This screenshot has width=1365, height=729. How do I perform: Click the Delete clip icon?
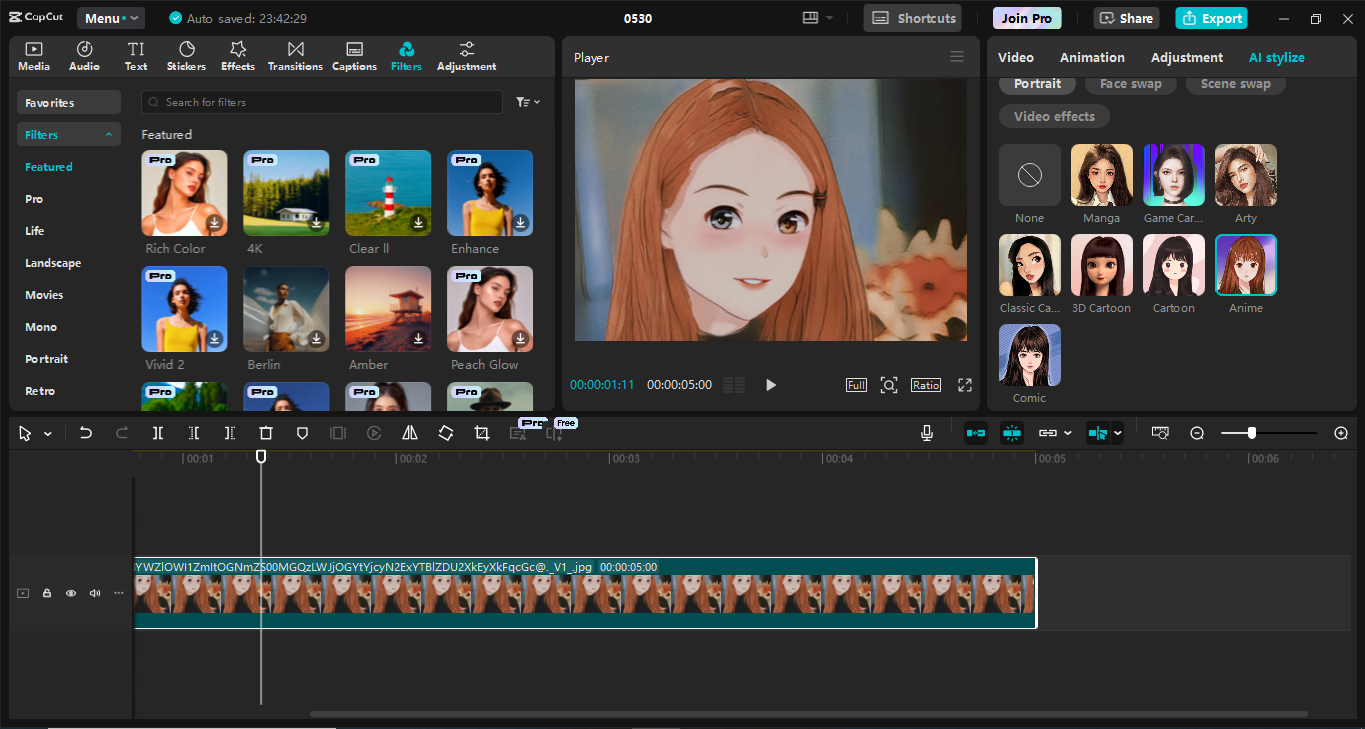click(265, 432)
